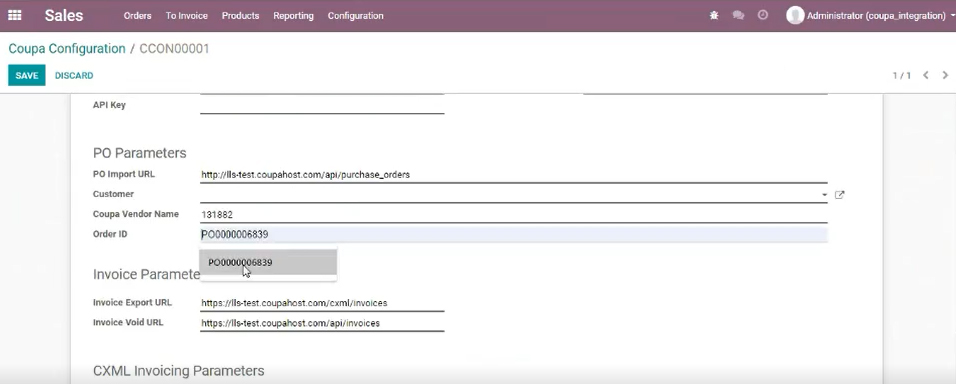Open the conversations chat icon
The width and height of the screenshot is (956, 384).
coord(738,16)
